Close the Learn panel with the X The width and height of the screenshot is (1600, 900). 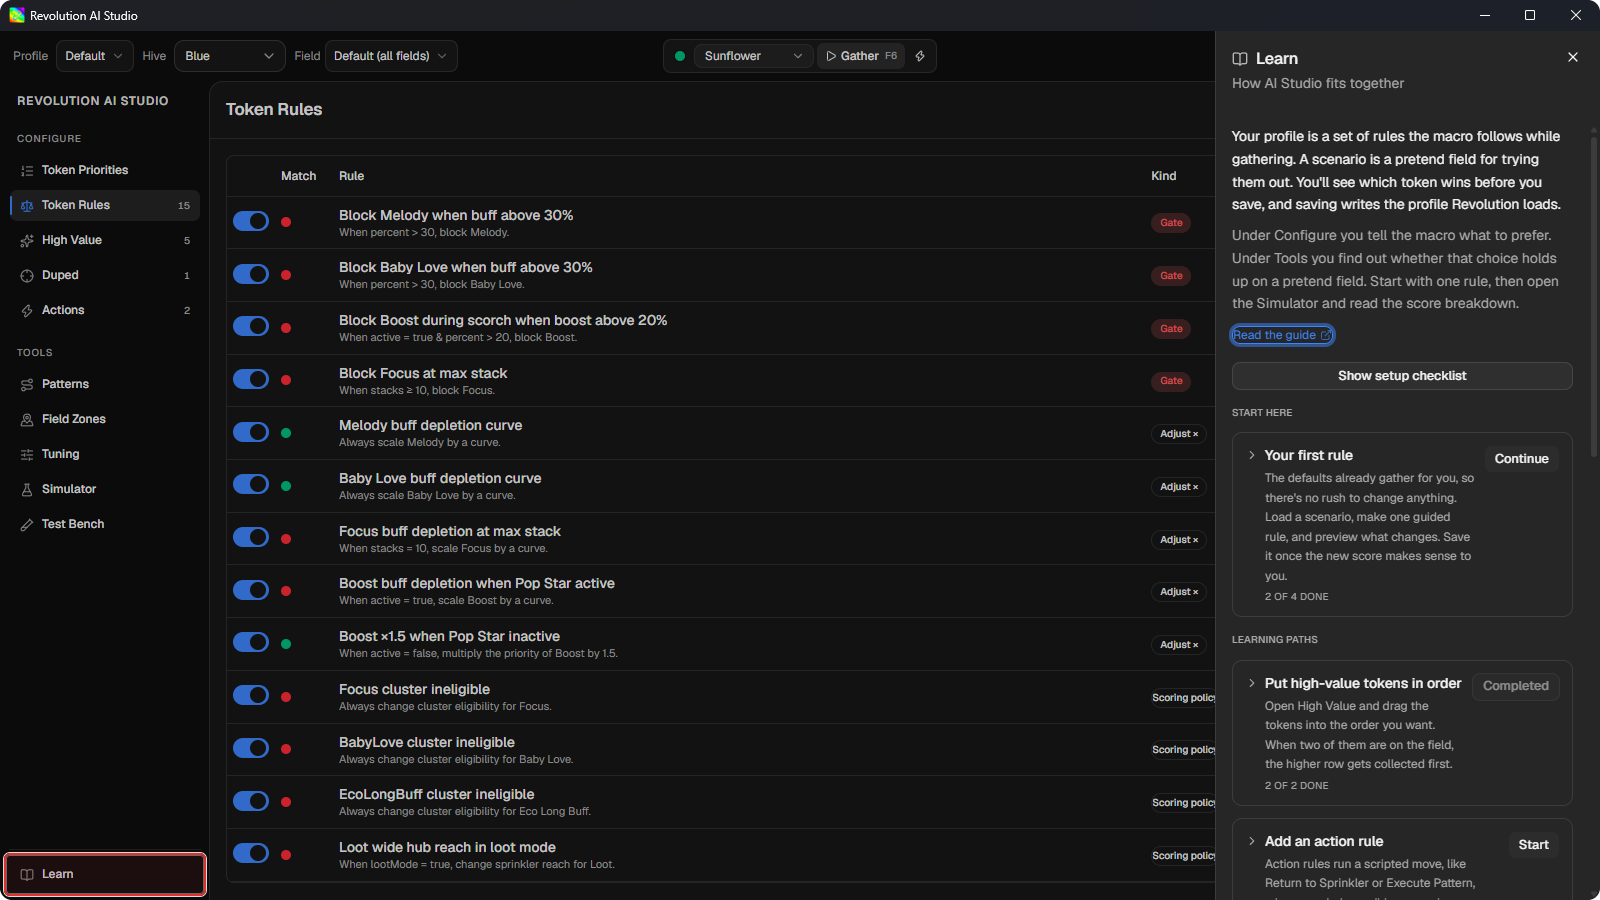click(1573, 57)
